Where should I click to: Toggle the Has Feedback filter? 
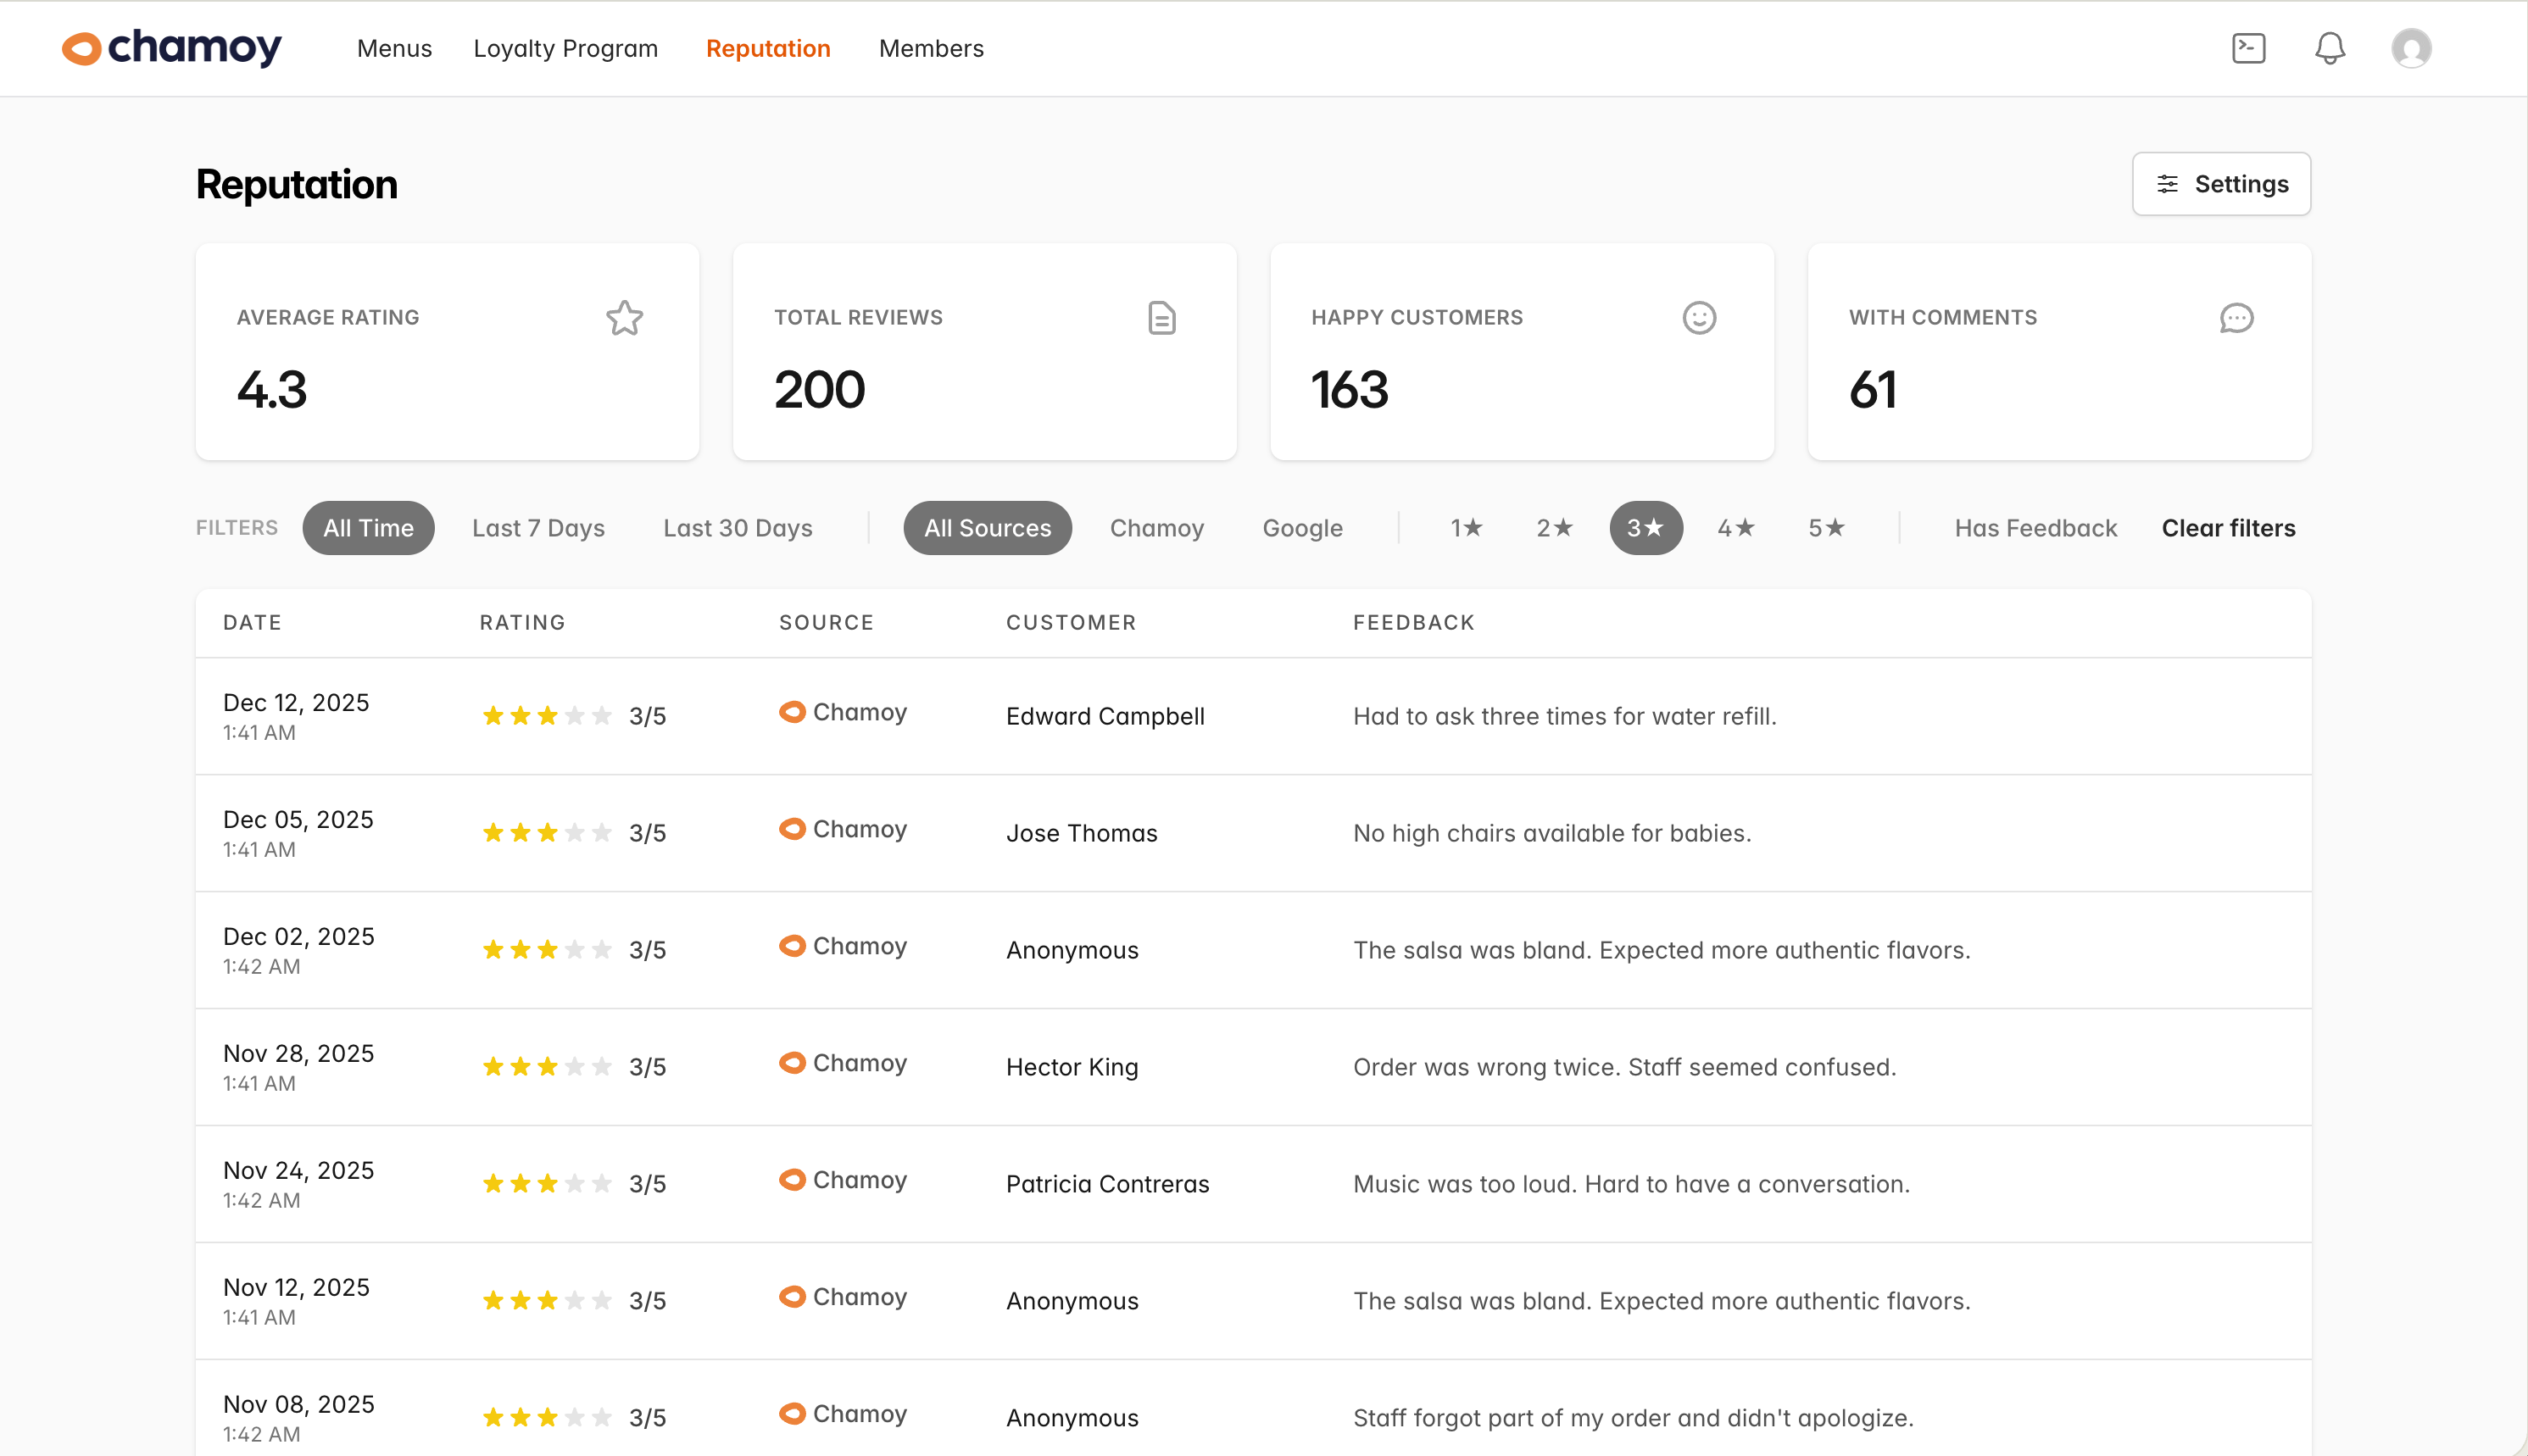(2035, 528)
